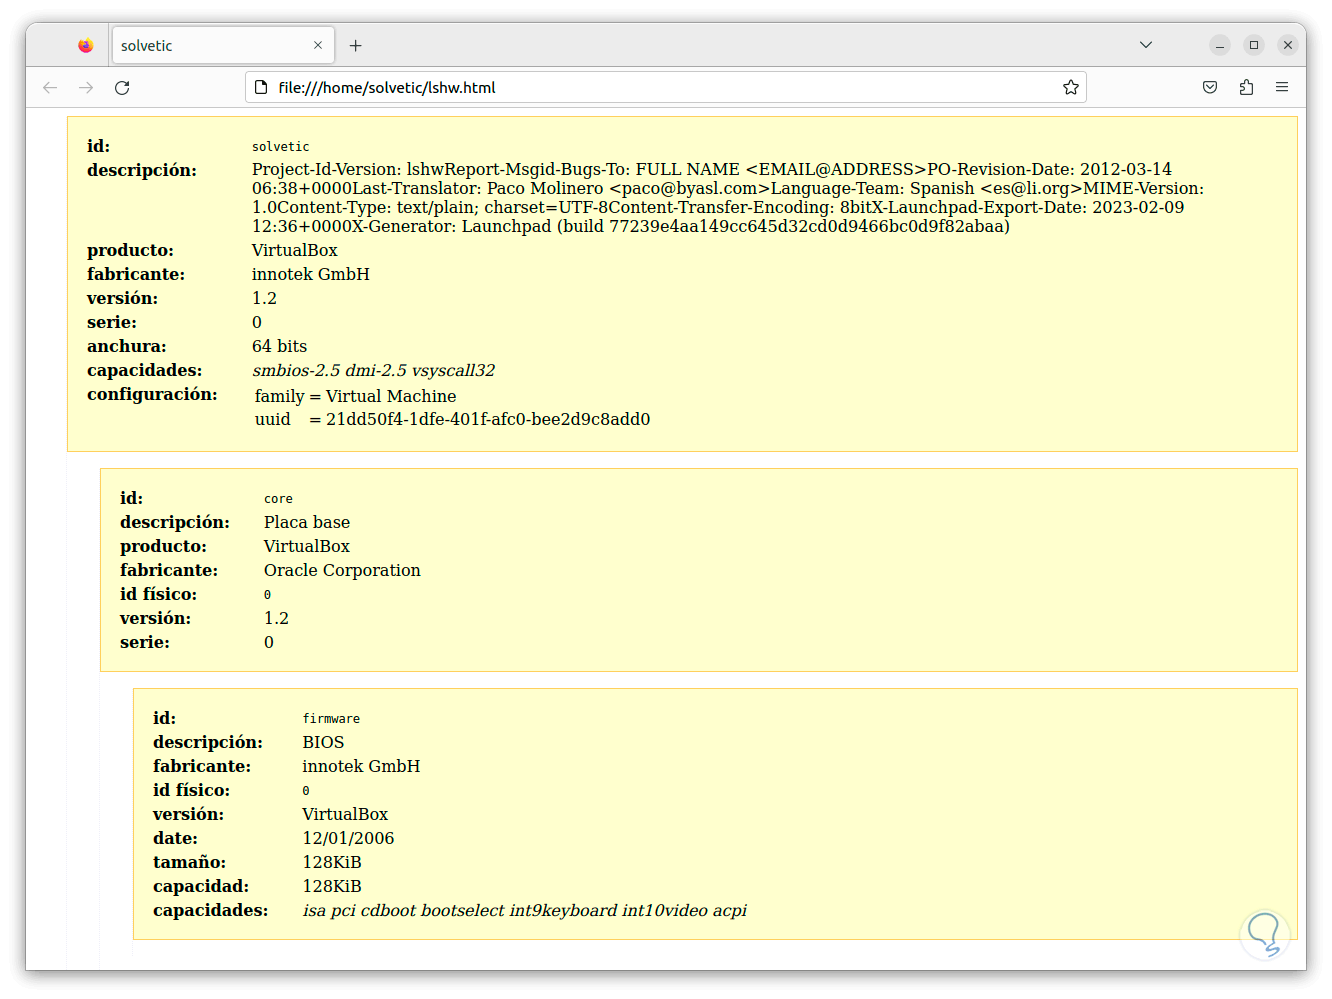Click the 'tamaño:' label

189,862
